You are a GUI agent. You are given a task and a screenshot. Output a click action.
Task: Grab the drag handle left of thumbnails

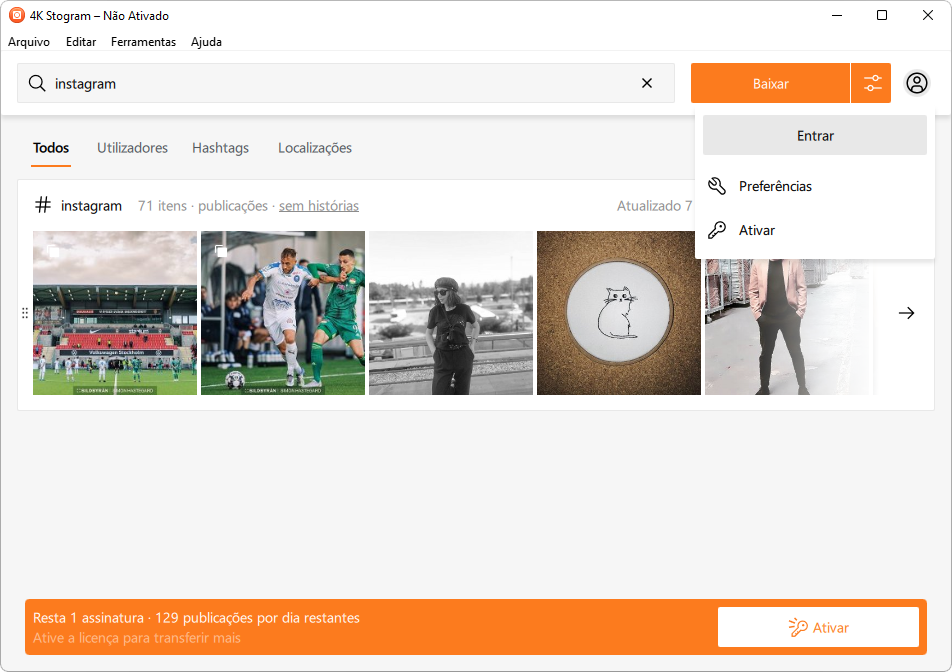25,313
